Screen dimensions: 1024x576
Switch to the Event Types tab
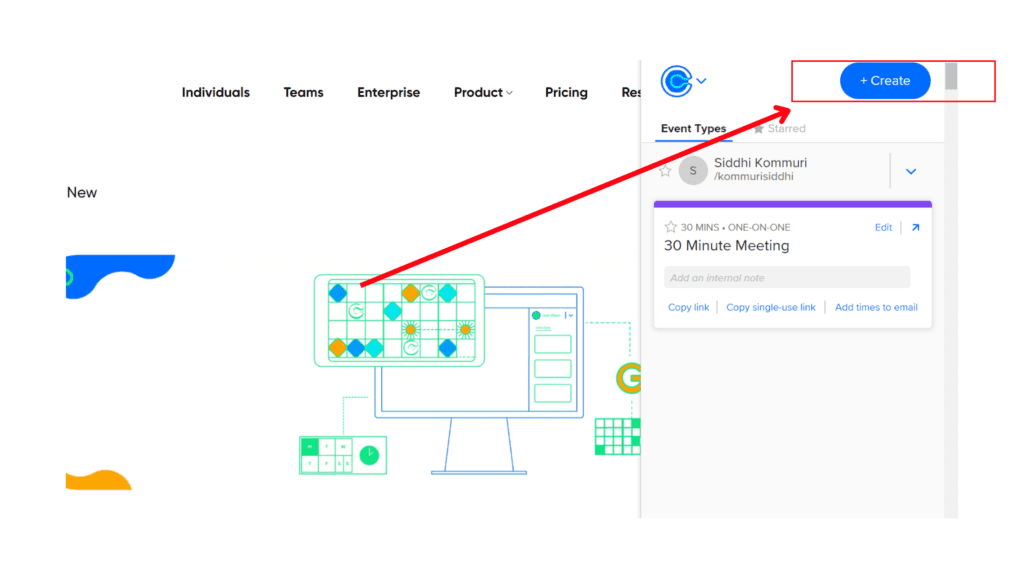tap(693, 128)
